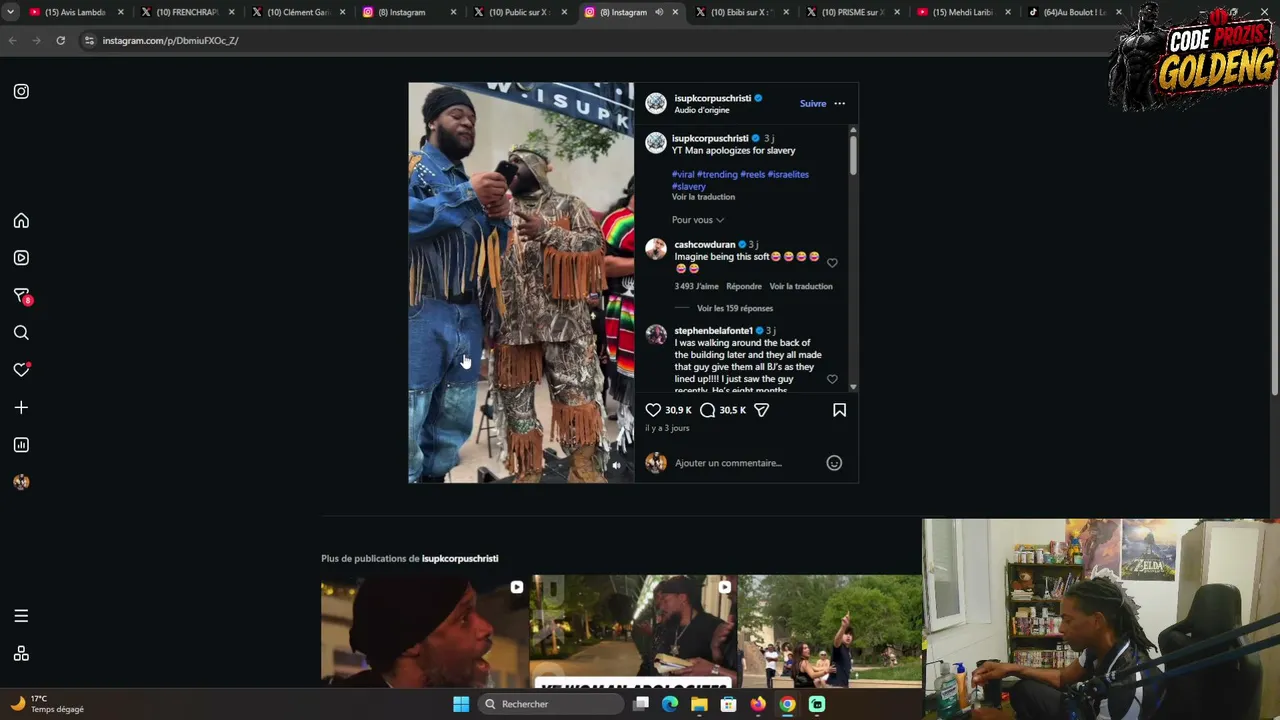Like the post with the heart icon

coord(653,410)
